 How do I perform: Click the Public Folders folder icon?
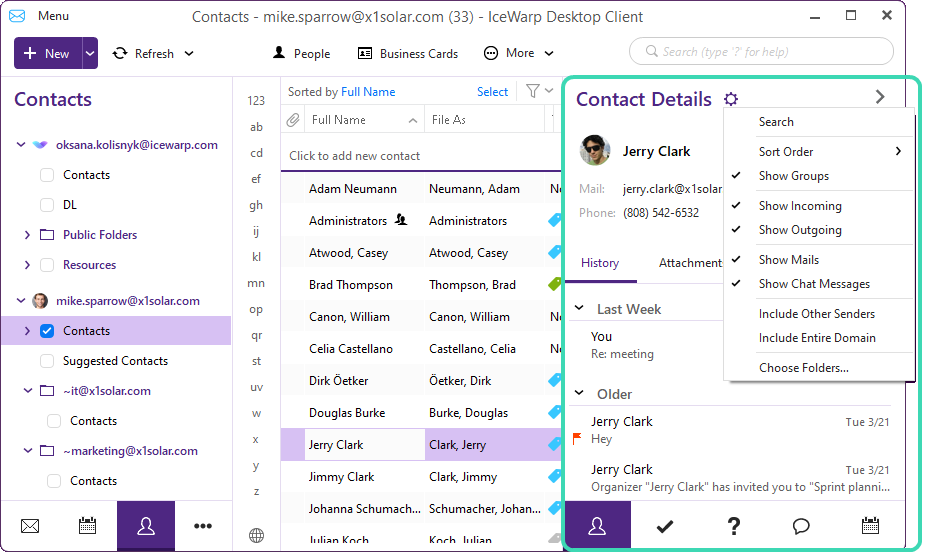[47, 235]
